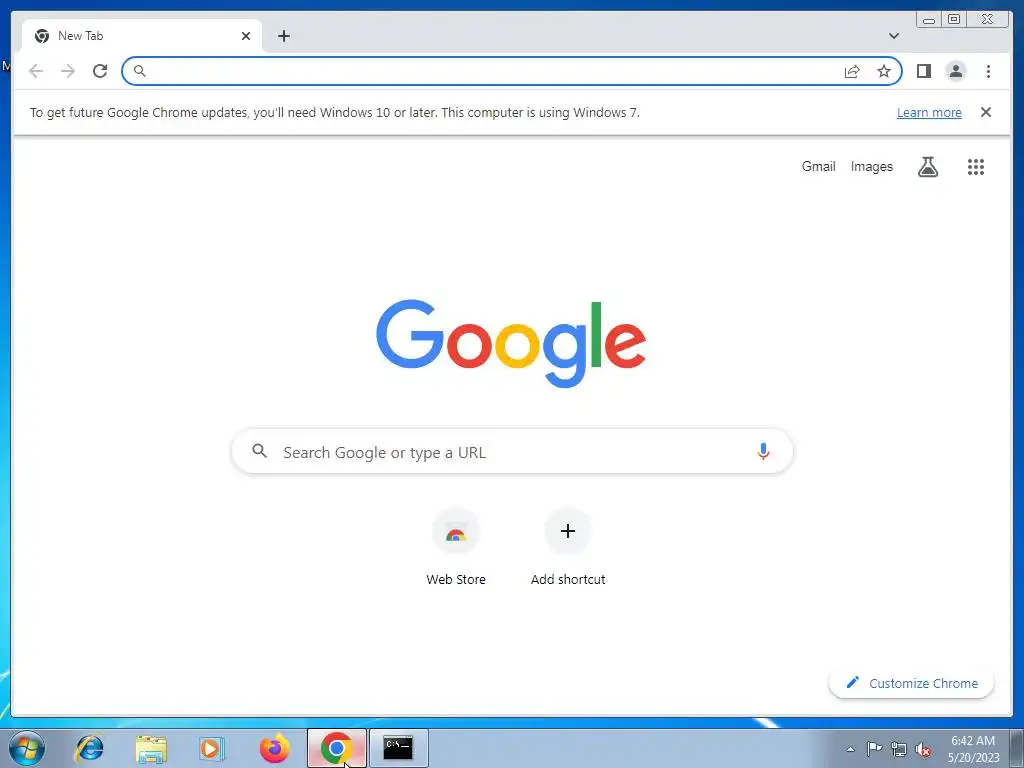Open the Action Center flag icon
Viewport: 1024px width, 768px height.
[x=874, y=748]
